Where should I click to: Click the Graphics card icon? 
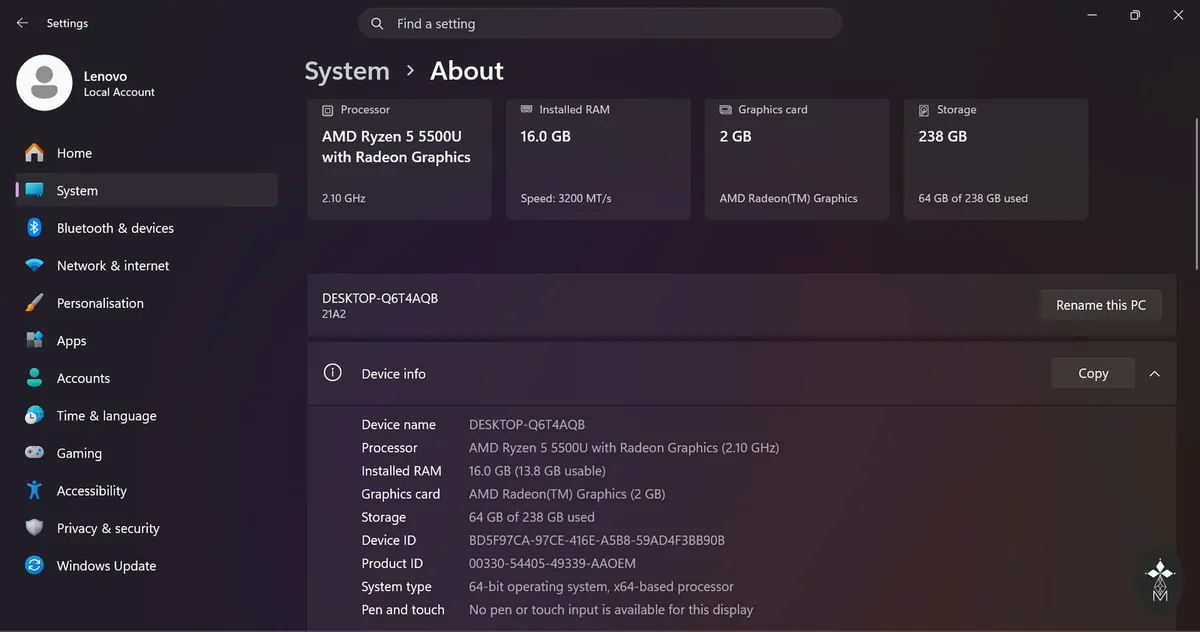[x=725, y=110]
